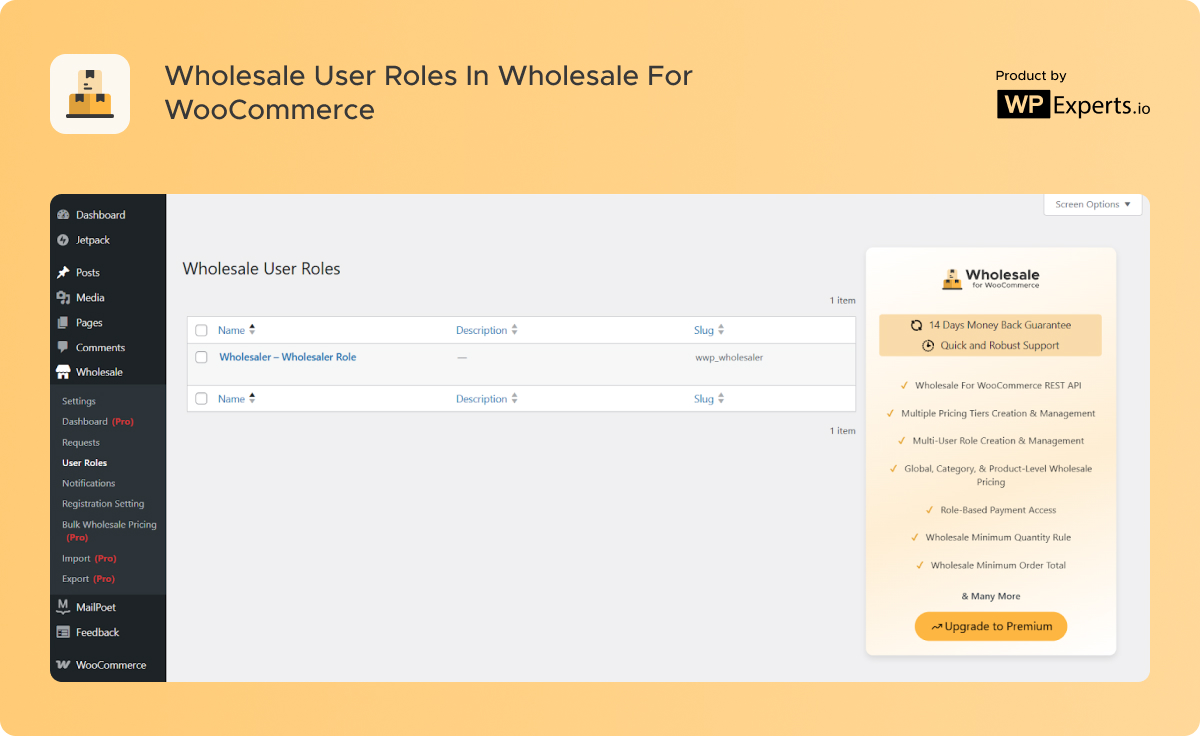
Task: Click the Comments bubble icon
Action: [x=63, y=347]
